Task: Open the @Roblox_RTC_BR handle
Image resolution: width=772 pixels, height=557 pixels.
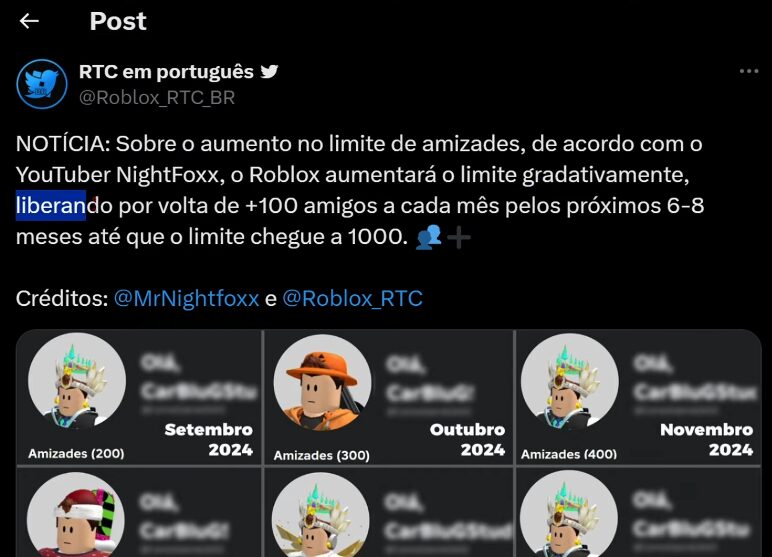Action: point(157,98)
